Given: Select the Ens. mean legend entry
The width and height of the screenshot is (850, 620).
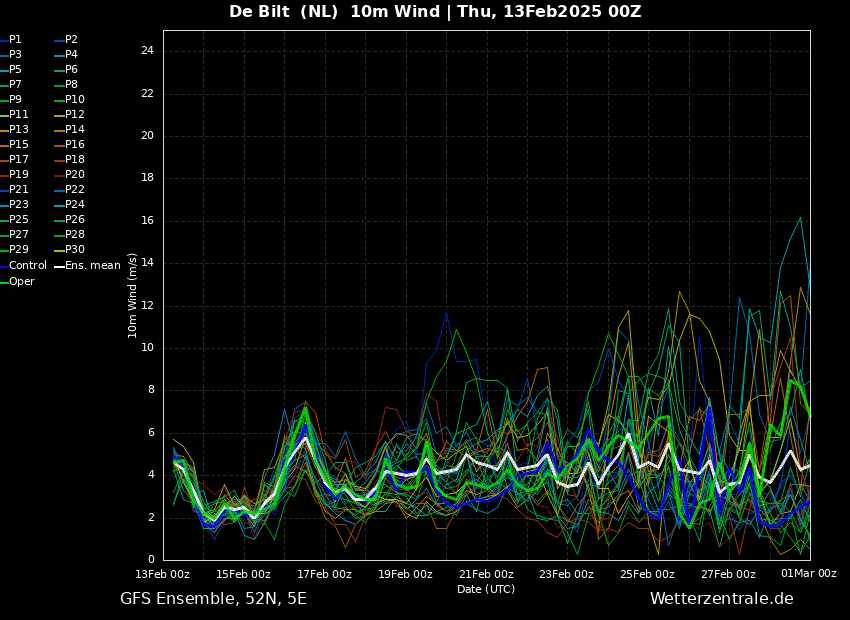Looking at the screenshot, I should click(x=88, y=266).
